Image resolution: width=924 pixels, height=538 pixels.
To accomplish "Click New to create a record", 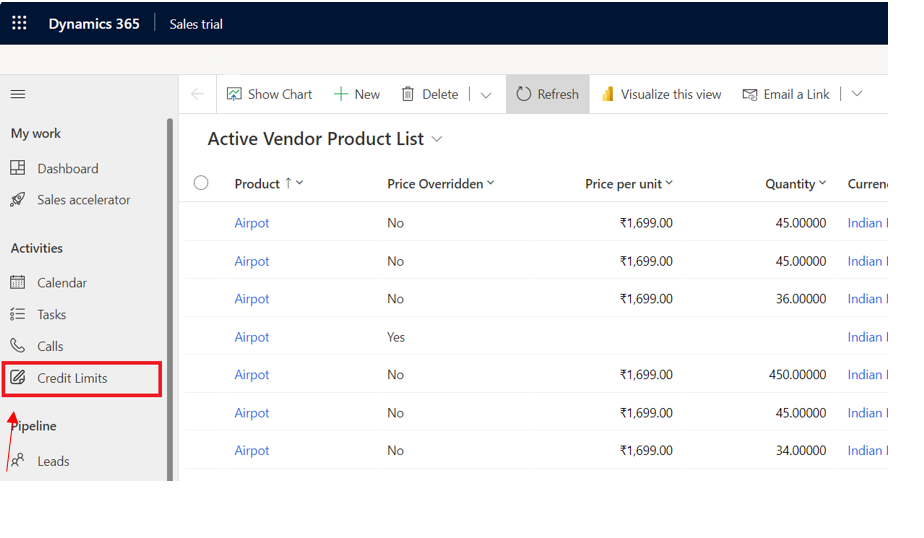I will point(357,94).
